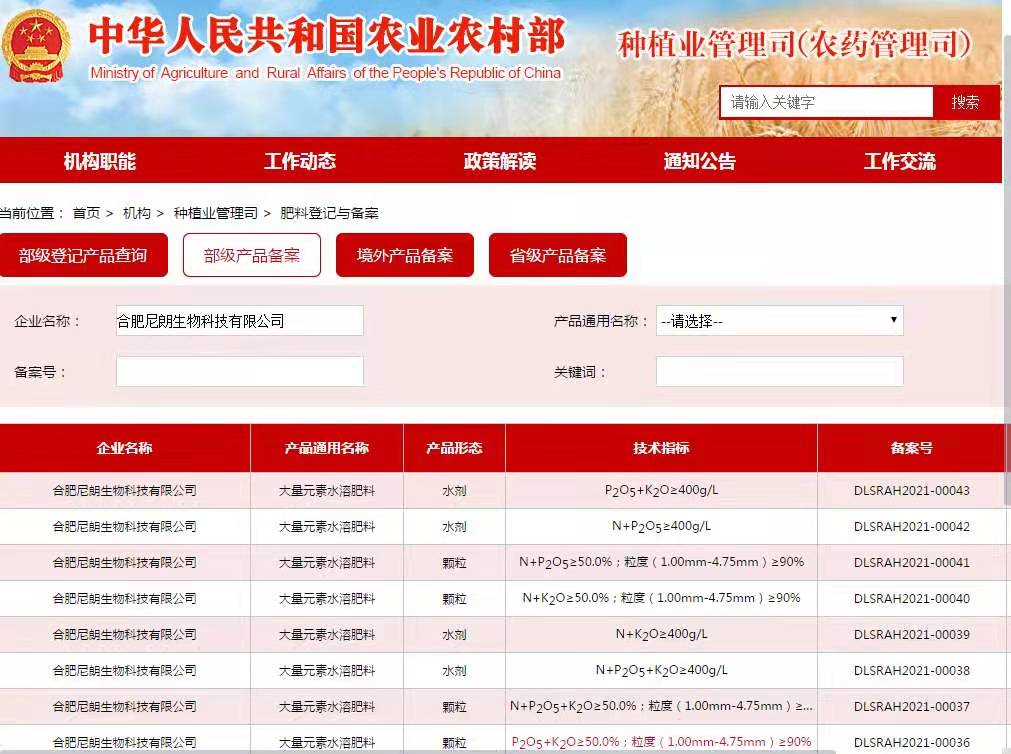Viewport: 1011px width, 754px height.
Task: Open the 省级产品备案 tab
Action: click(x=558, y=255)
